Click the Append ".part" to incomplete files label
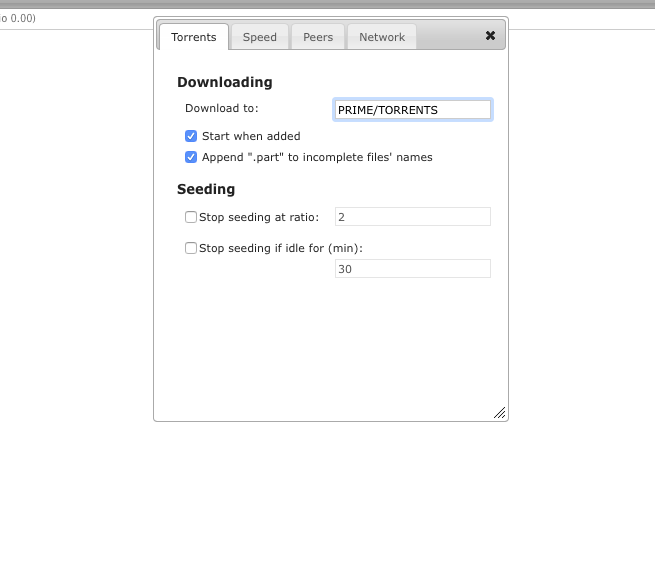Screen dimensions: 655x575 point(317,157)
